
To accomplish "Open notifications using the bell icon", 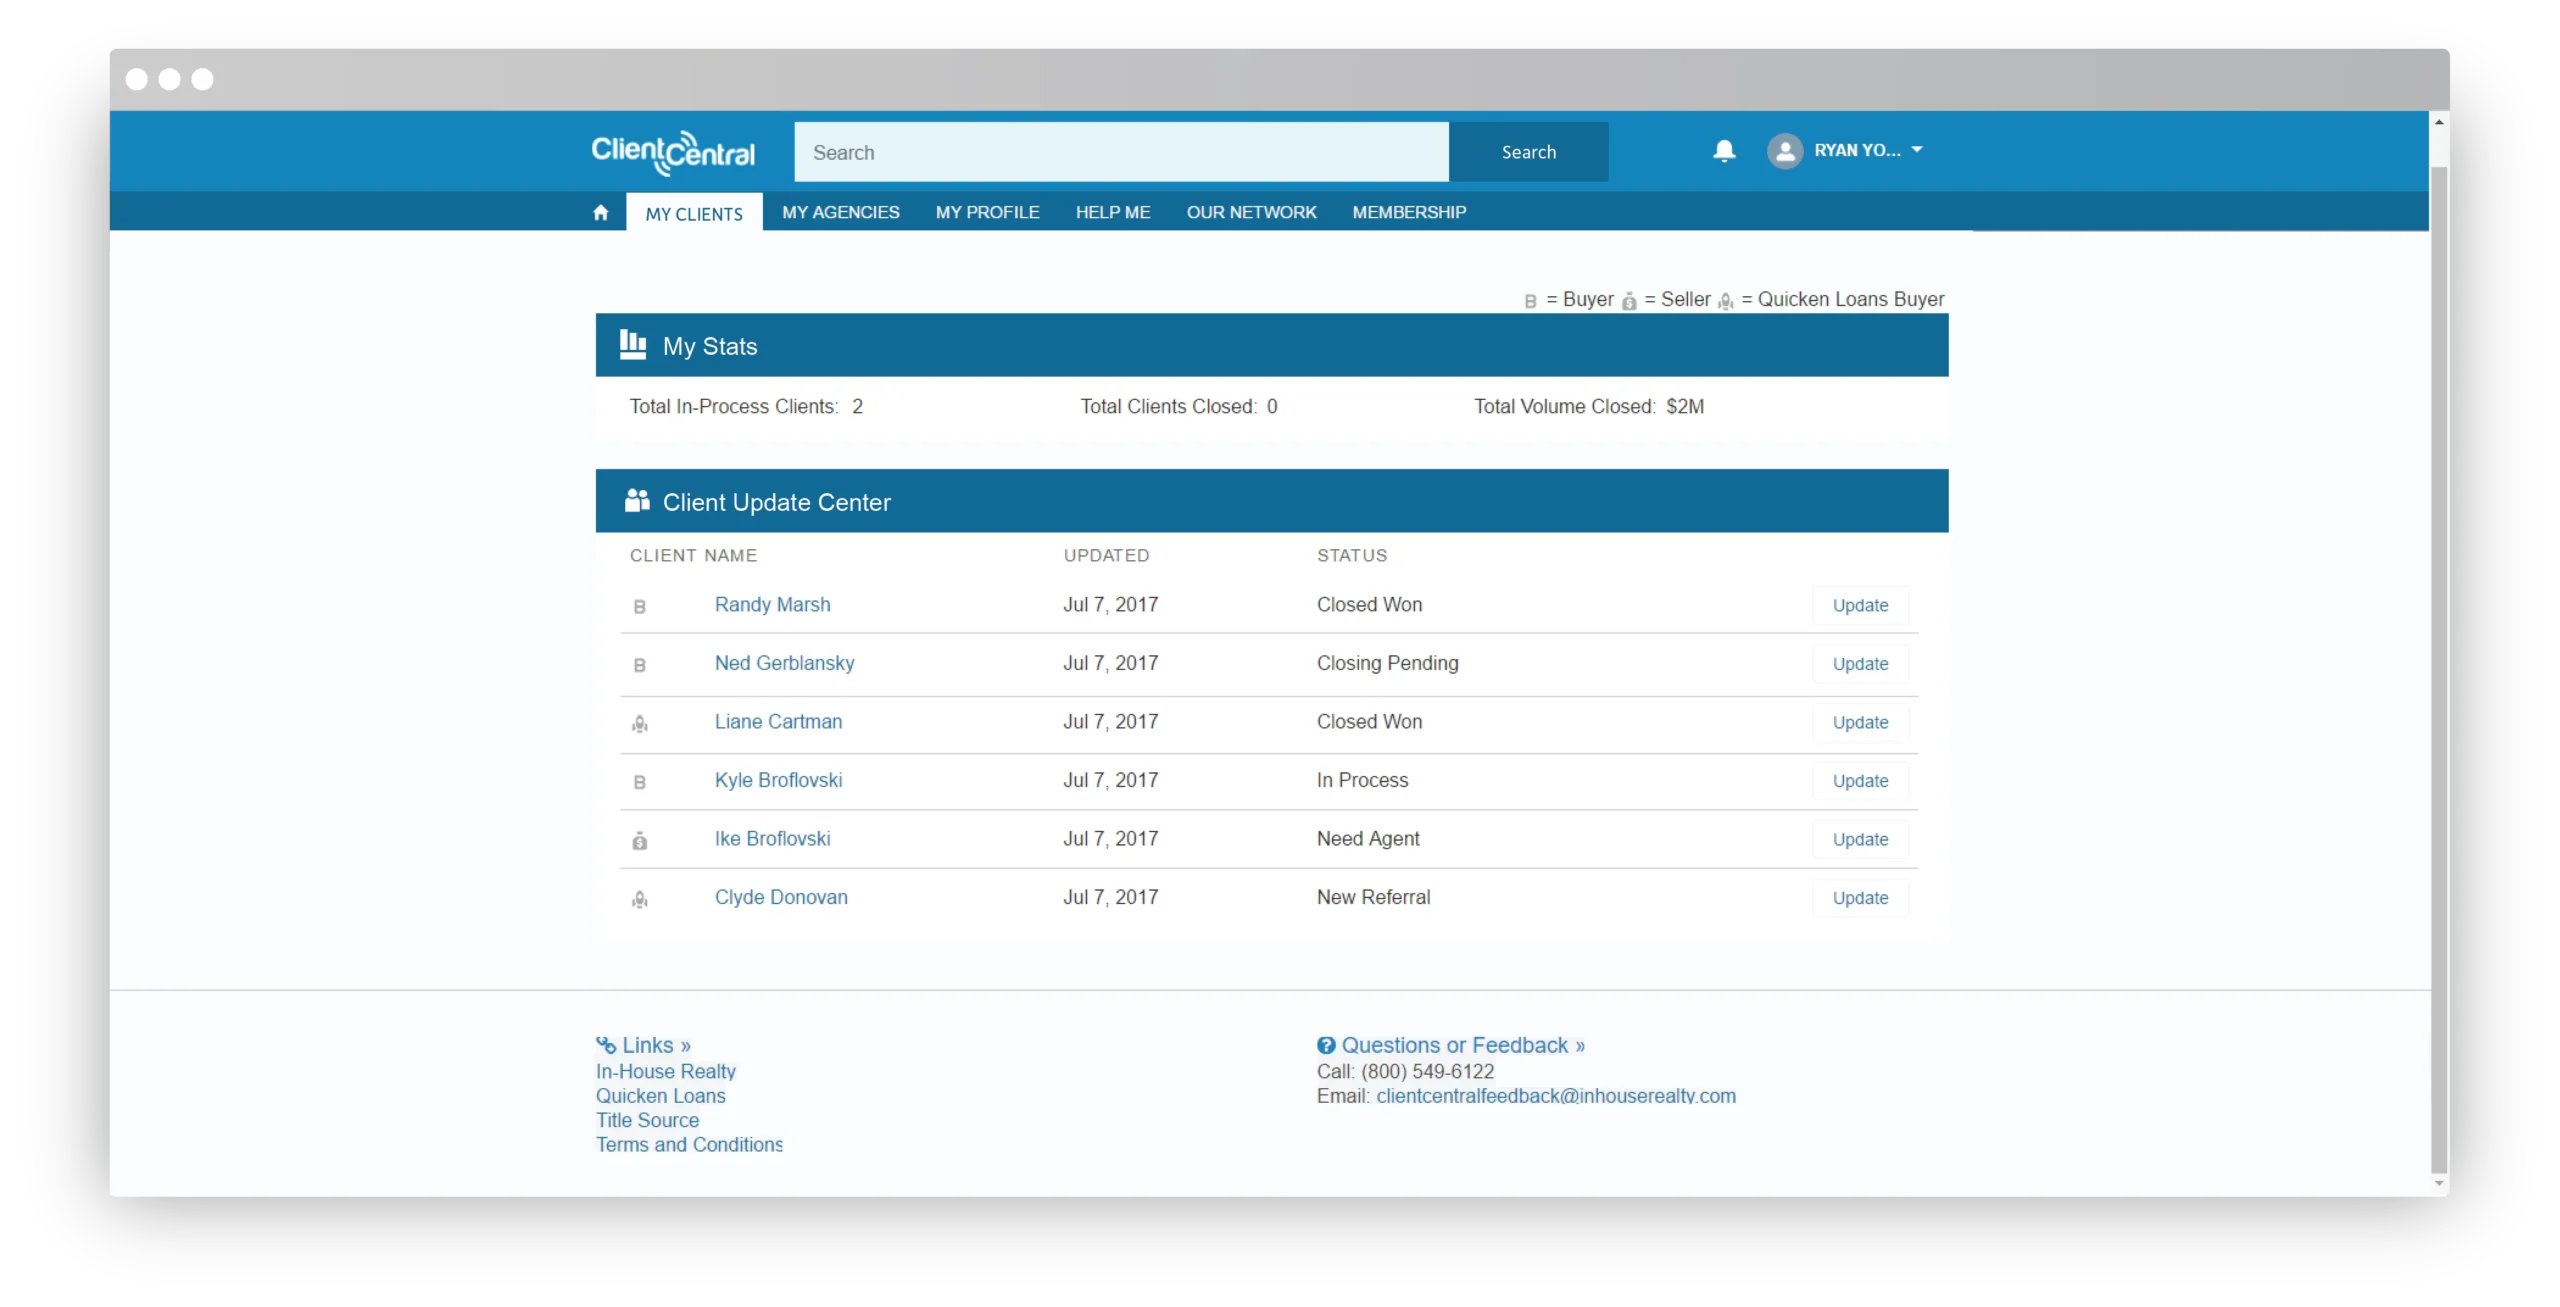I will pos(1724,151).
